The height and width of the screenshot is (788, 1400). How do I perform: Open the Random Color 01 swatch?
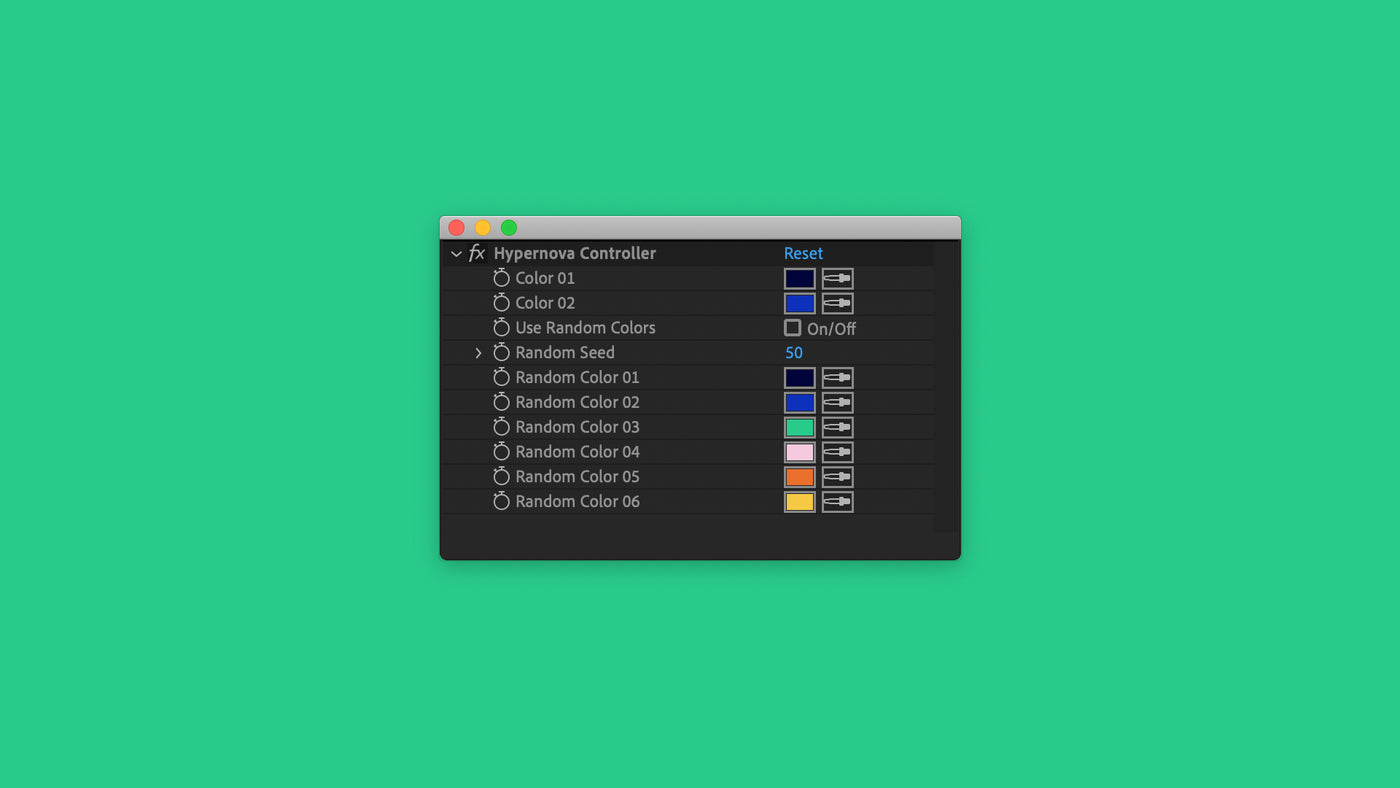click(x=800, y=378)
